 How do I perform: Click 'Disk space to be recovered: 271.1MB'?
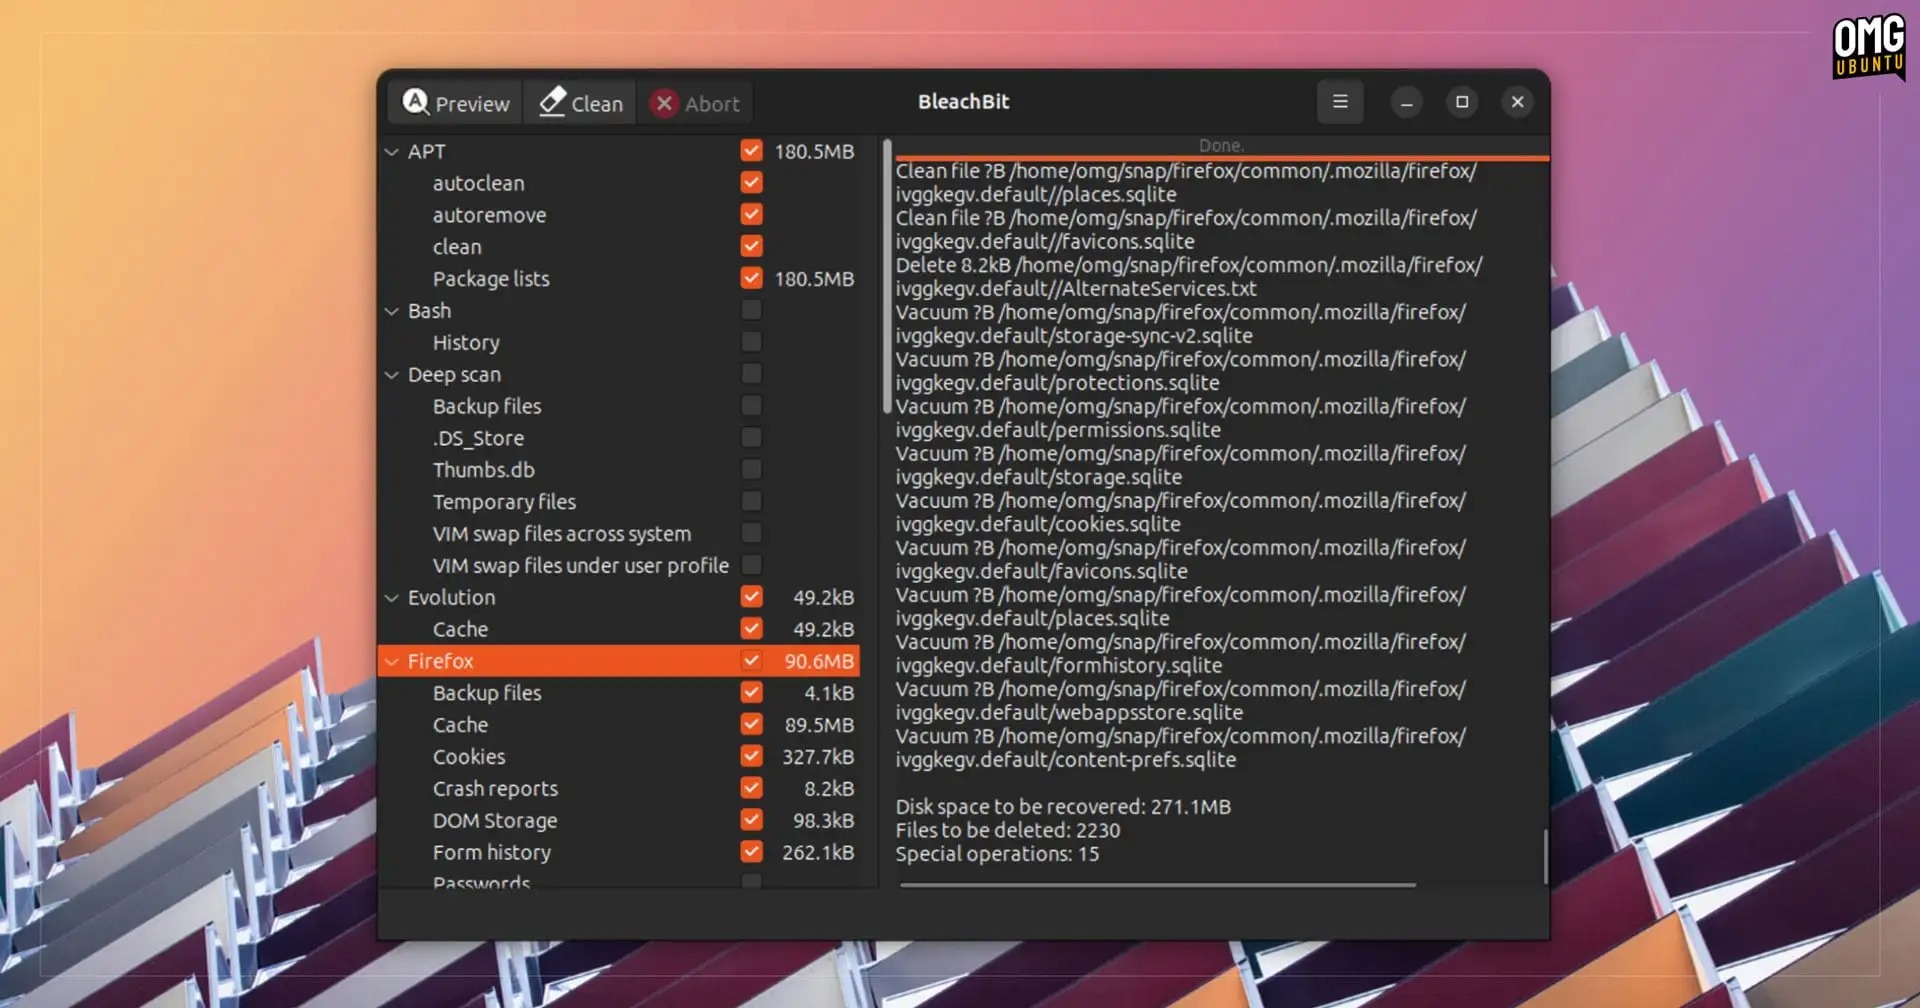[1063, 807]
